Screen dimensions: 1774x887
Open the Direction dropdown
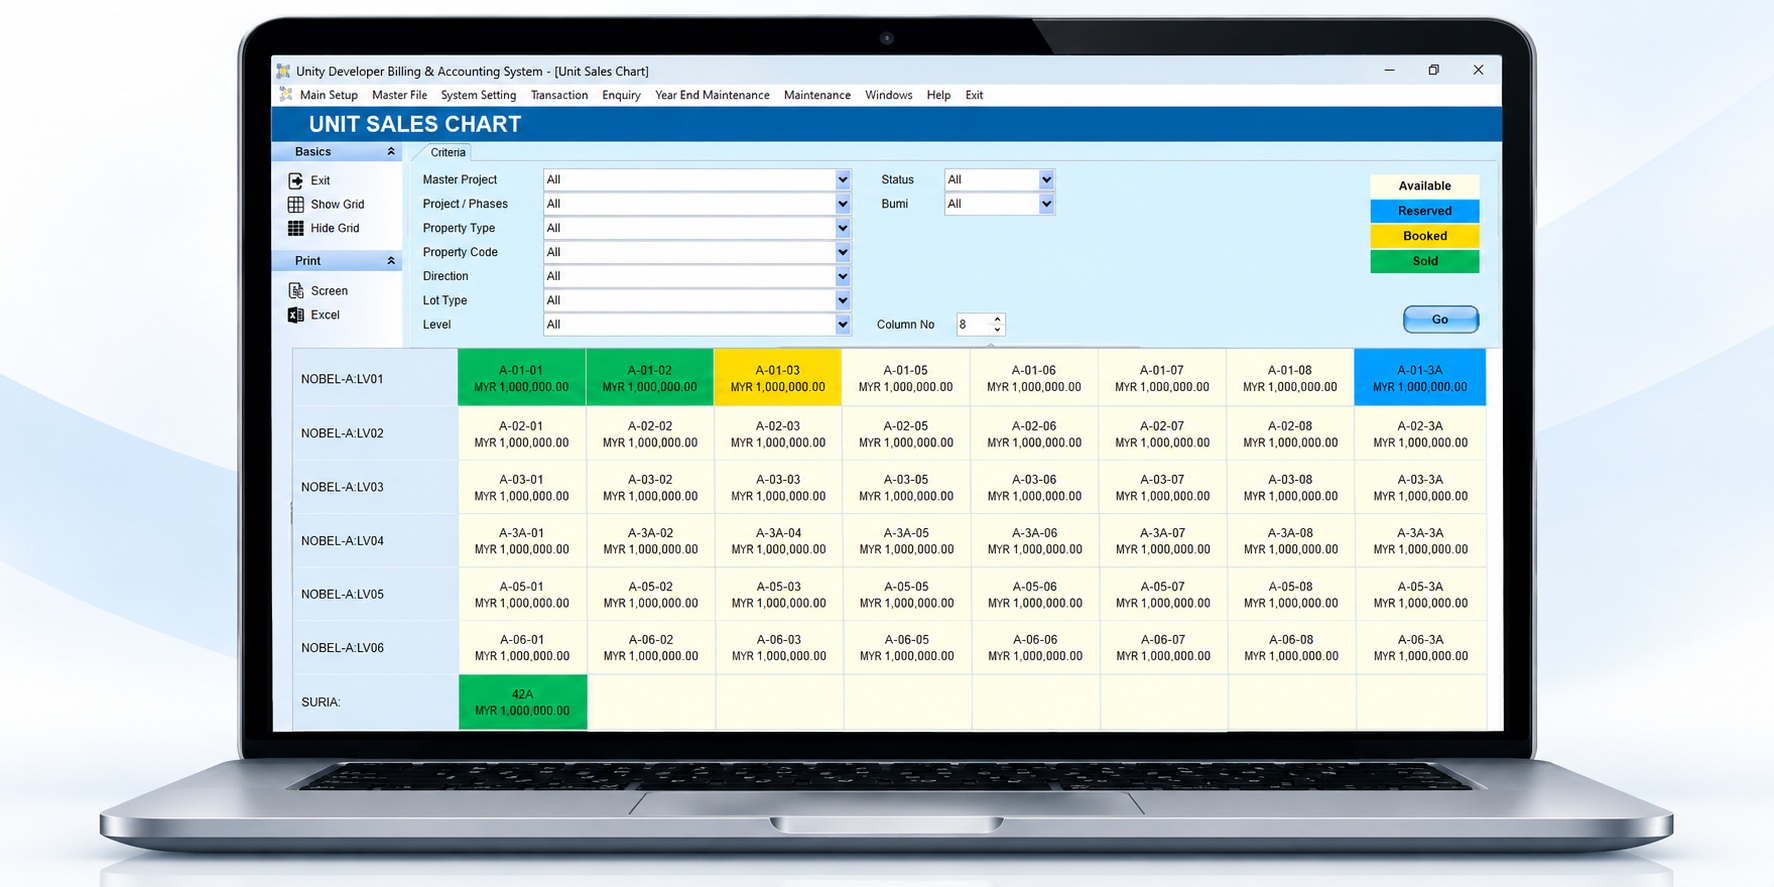point(842,276)
